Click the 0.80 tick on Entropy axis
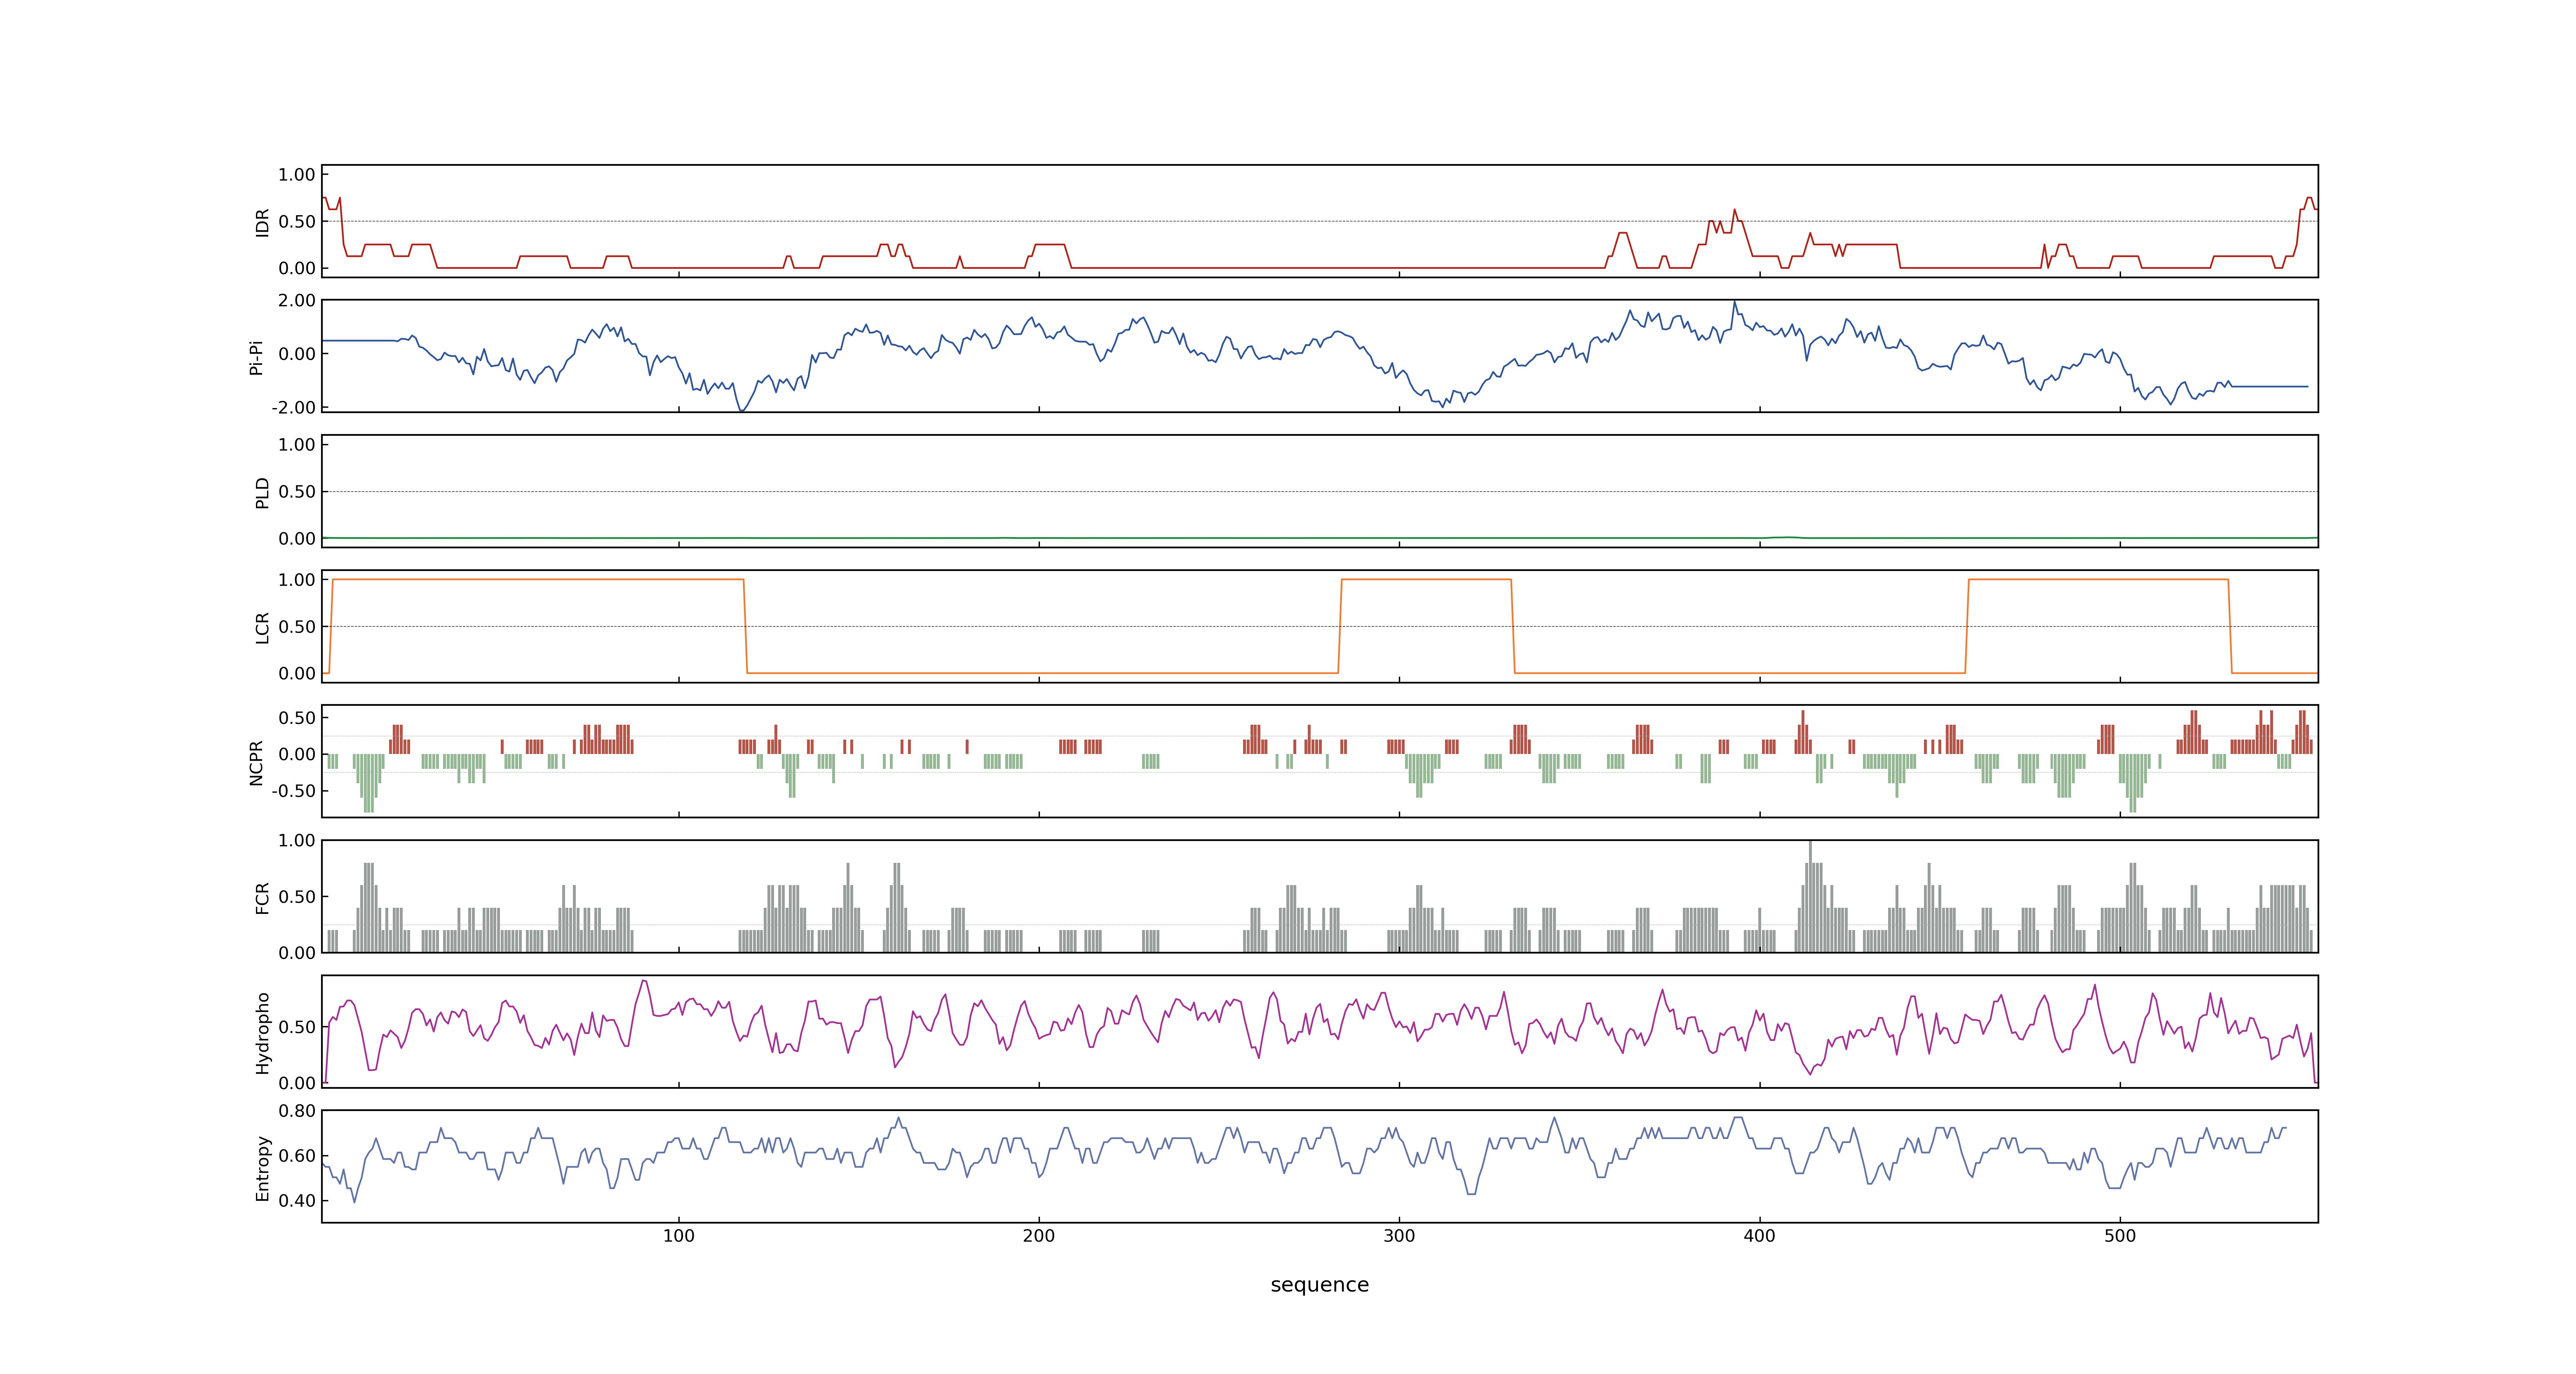This screenshot has height=1374, width=2576. (x=297, y=1111)
